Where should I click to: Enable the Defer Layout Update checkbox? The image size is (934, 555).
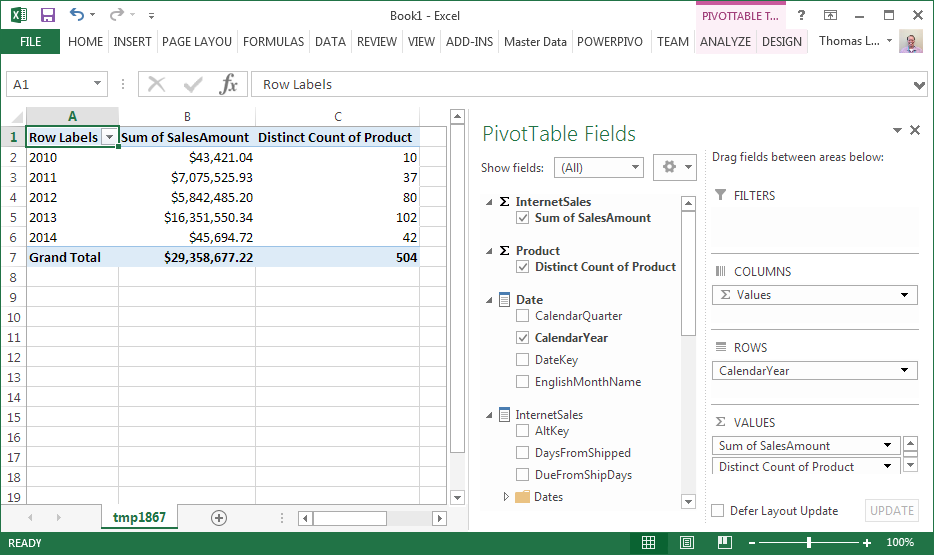point(717,511)
